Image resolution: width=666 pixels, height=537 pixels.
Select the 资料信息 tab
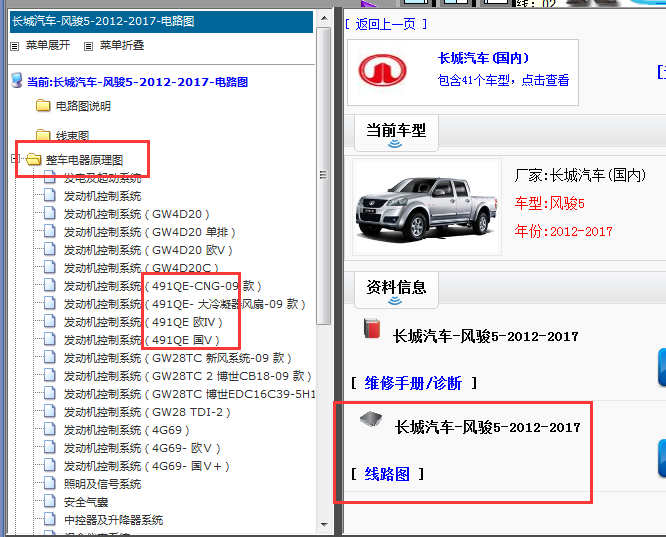pos(396,290)
